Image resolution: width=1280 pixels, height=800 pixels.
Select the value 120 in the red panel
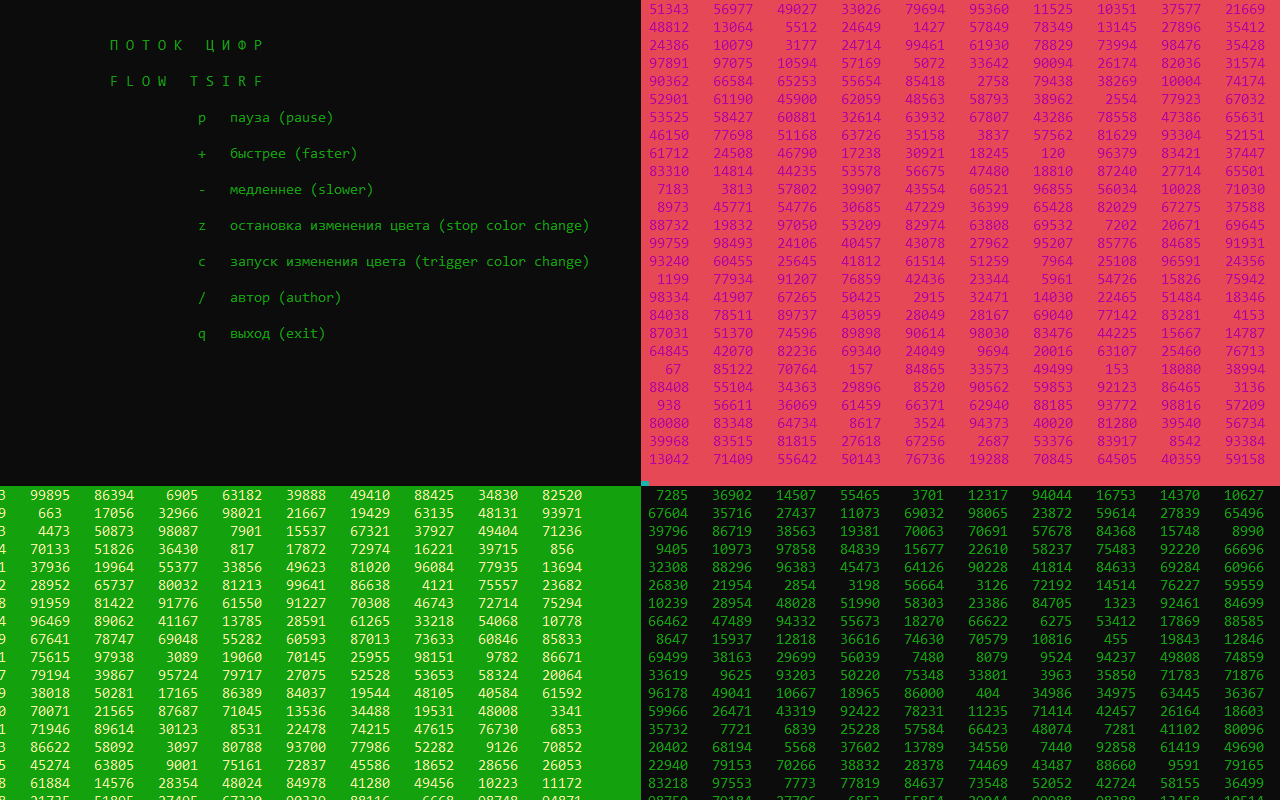click(1053, 153)
